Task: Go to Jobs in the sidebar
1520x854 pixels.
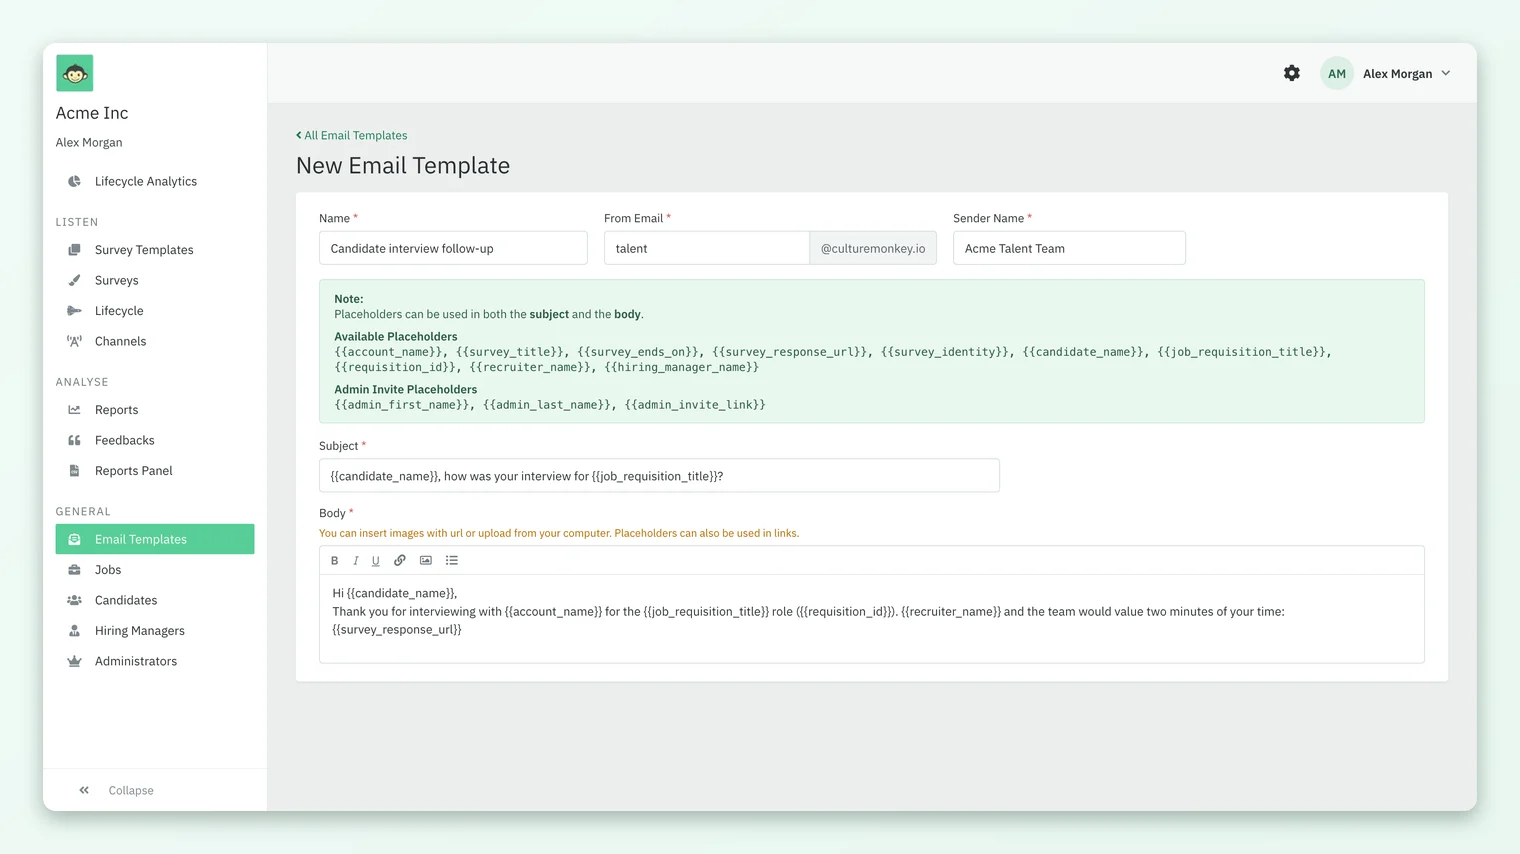Action: pos(155,570)
